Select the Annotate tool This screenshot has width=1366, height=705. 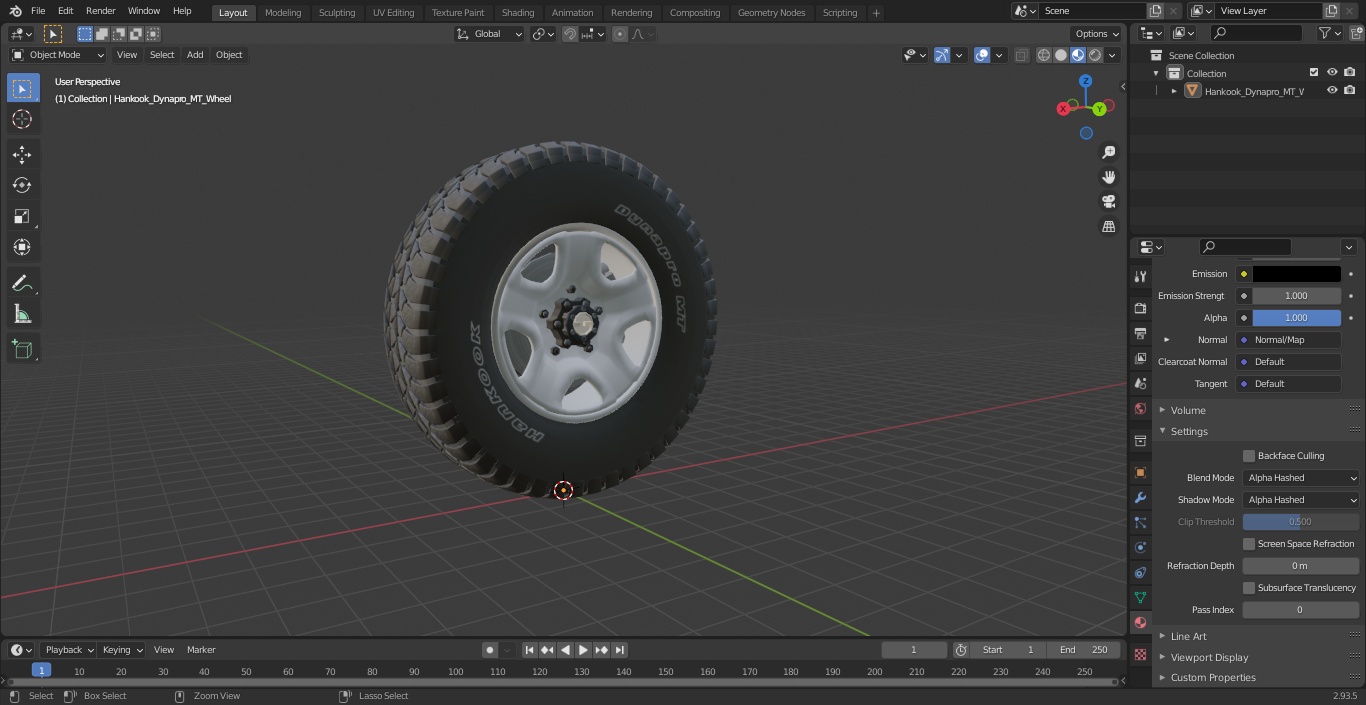22,284
